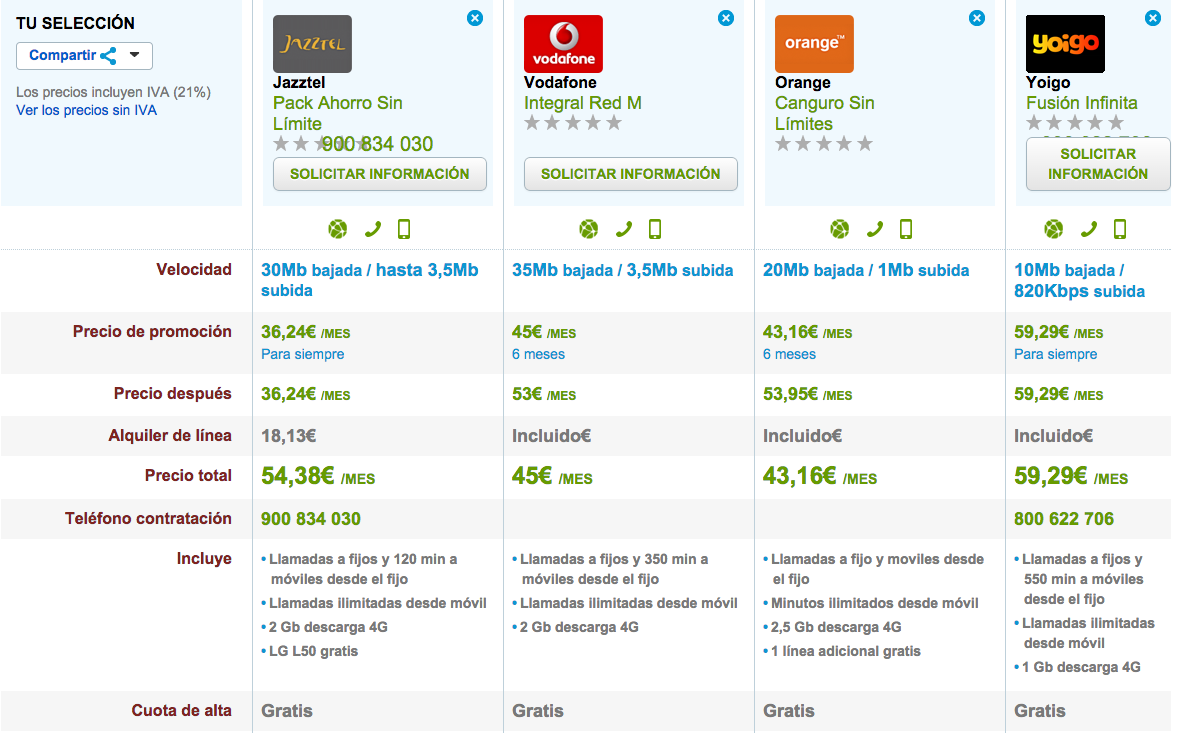
Task: Rate Vodafone Integral Red M stars
Action: (x=573, y=123)
